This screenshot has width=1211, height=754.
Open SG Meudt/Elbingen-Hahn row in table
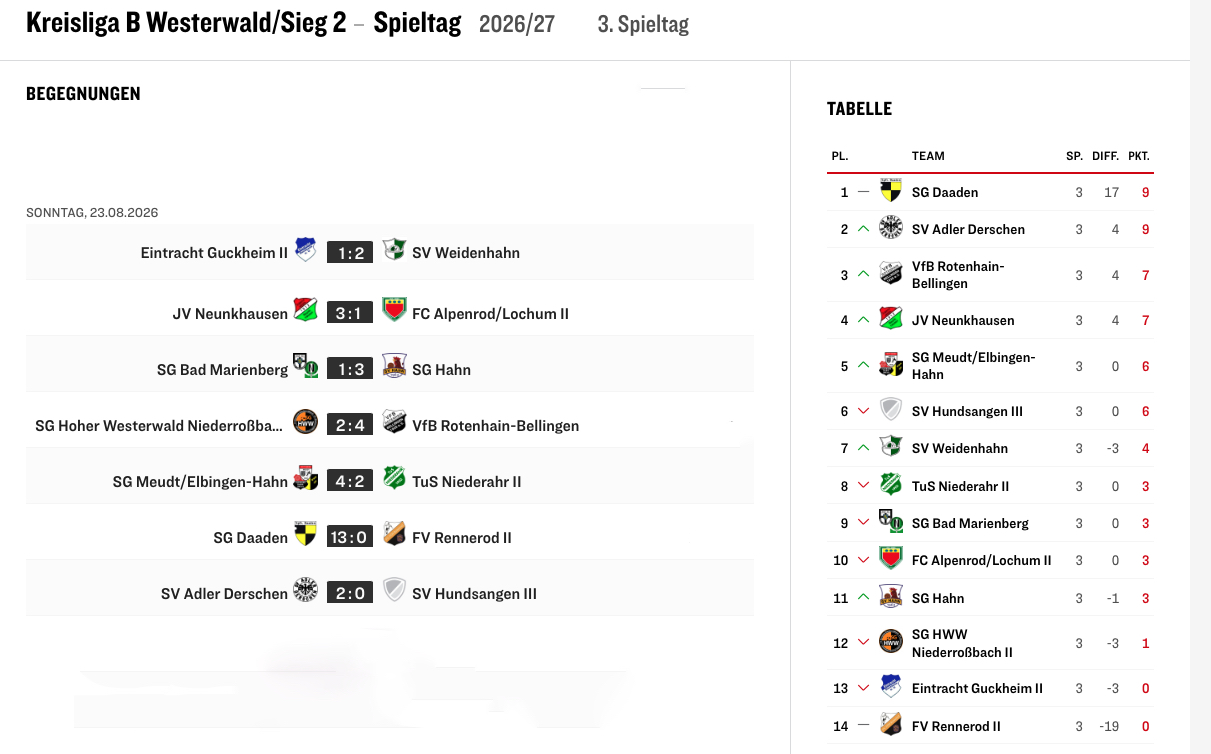(990, 366)
